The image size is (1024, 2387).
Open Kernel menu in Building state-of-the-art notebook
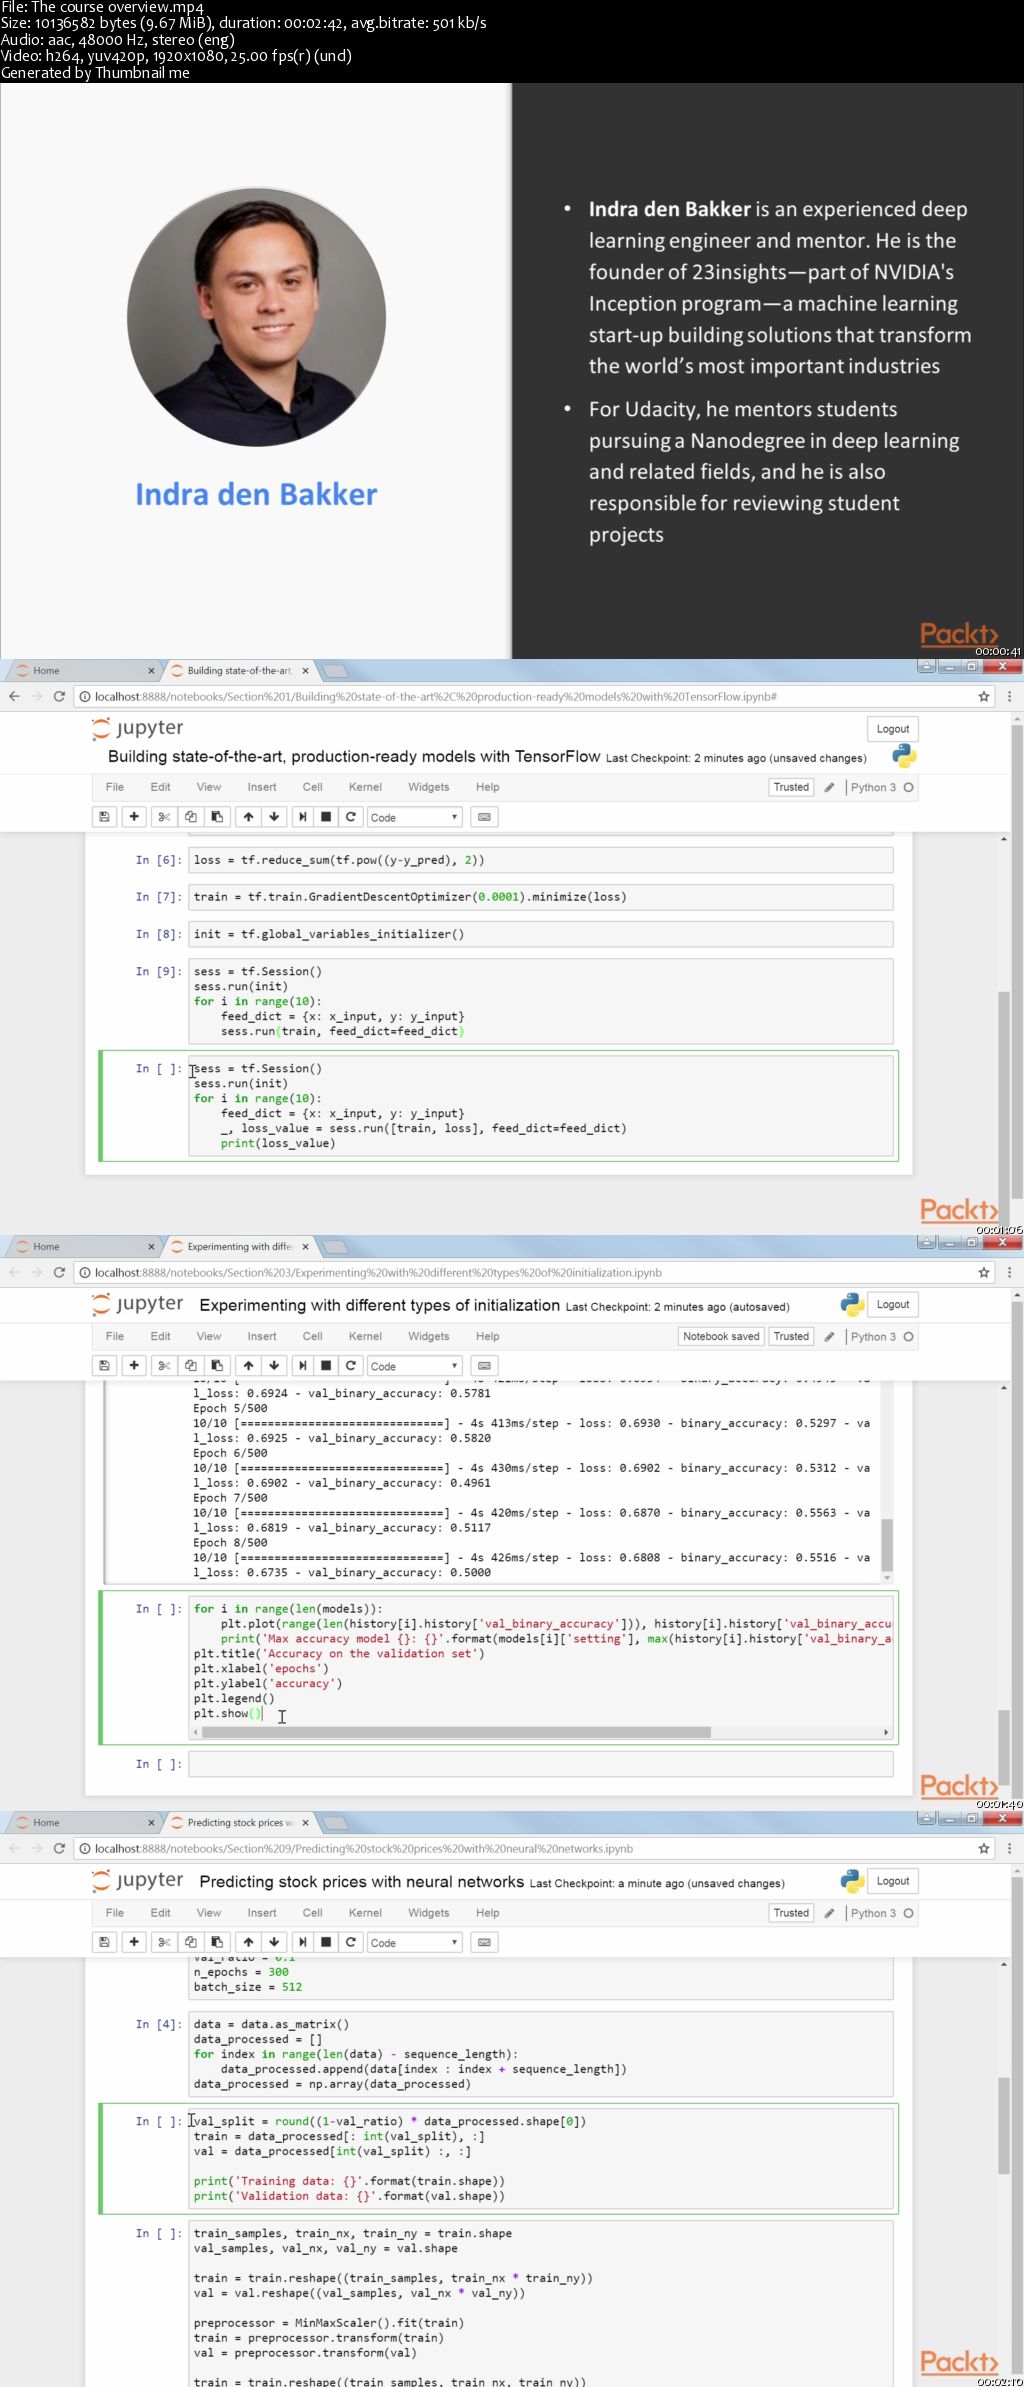coord(365,787)
